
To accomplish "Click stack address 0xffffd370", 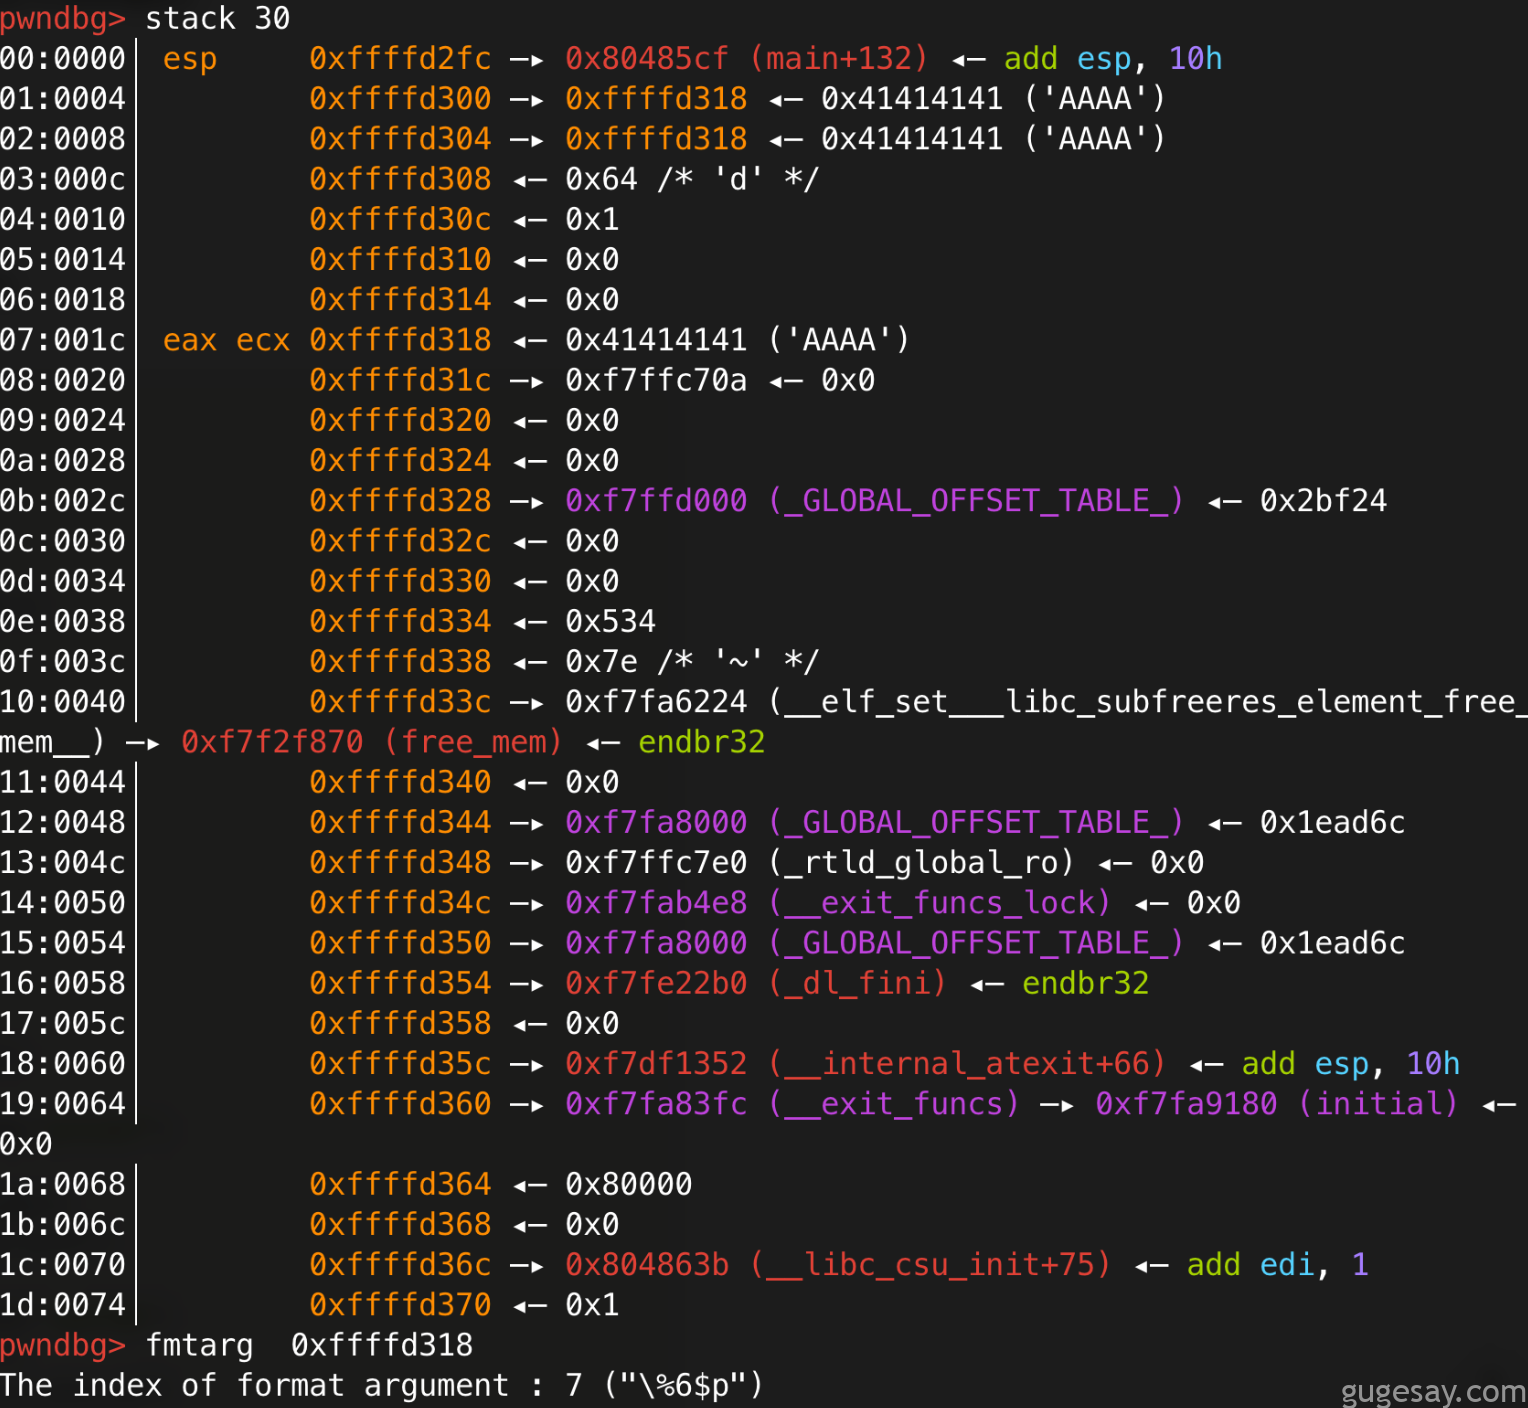I will click(400, 1305).
